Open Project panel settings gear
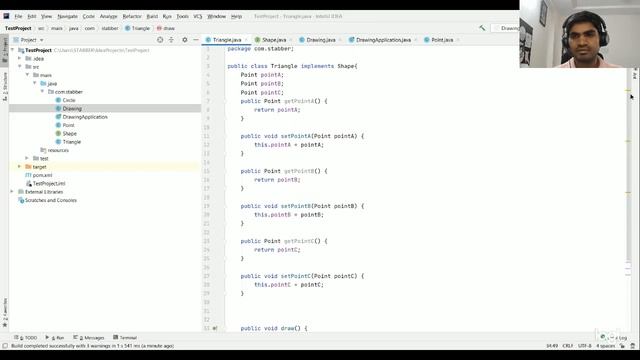Screen dimensions: 640x360 [x=184, y=40]
